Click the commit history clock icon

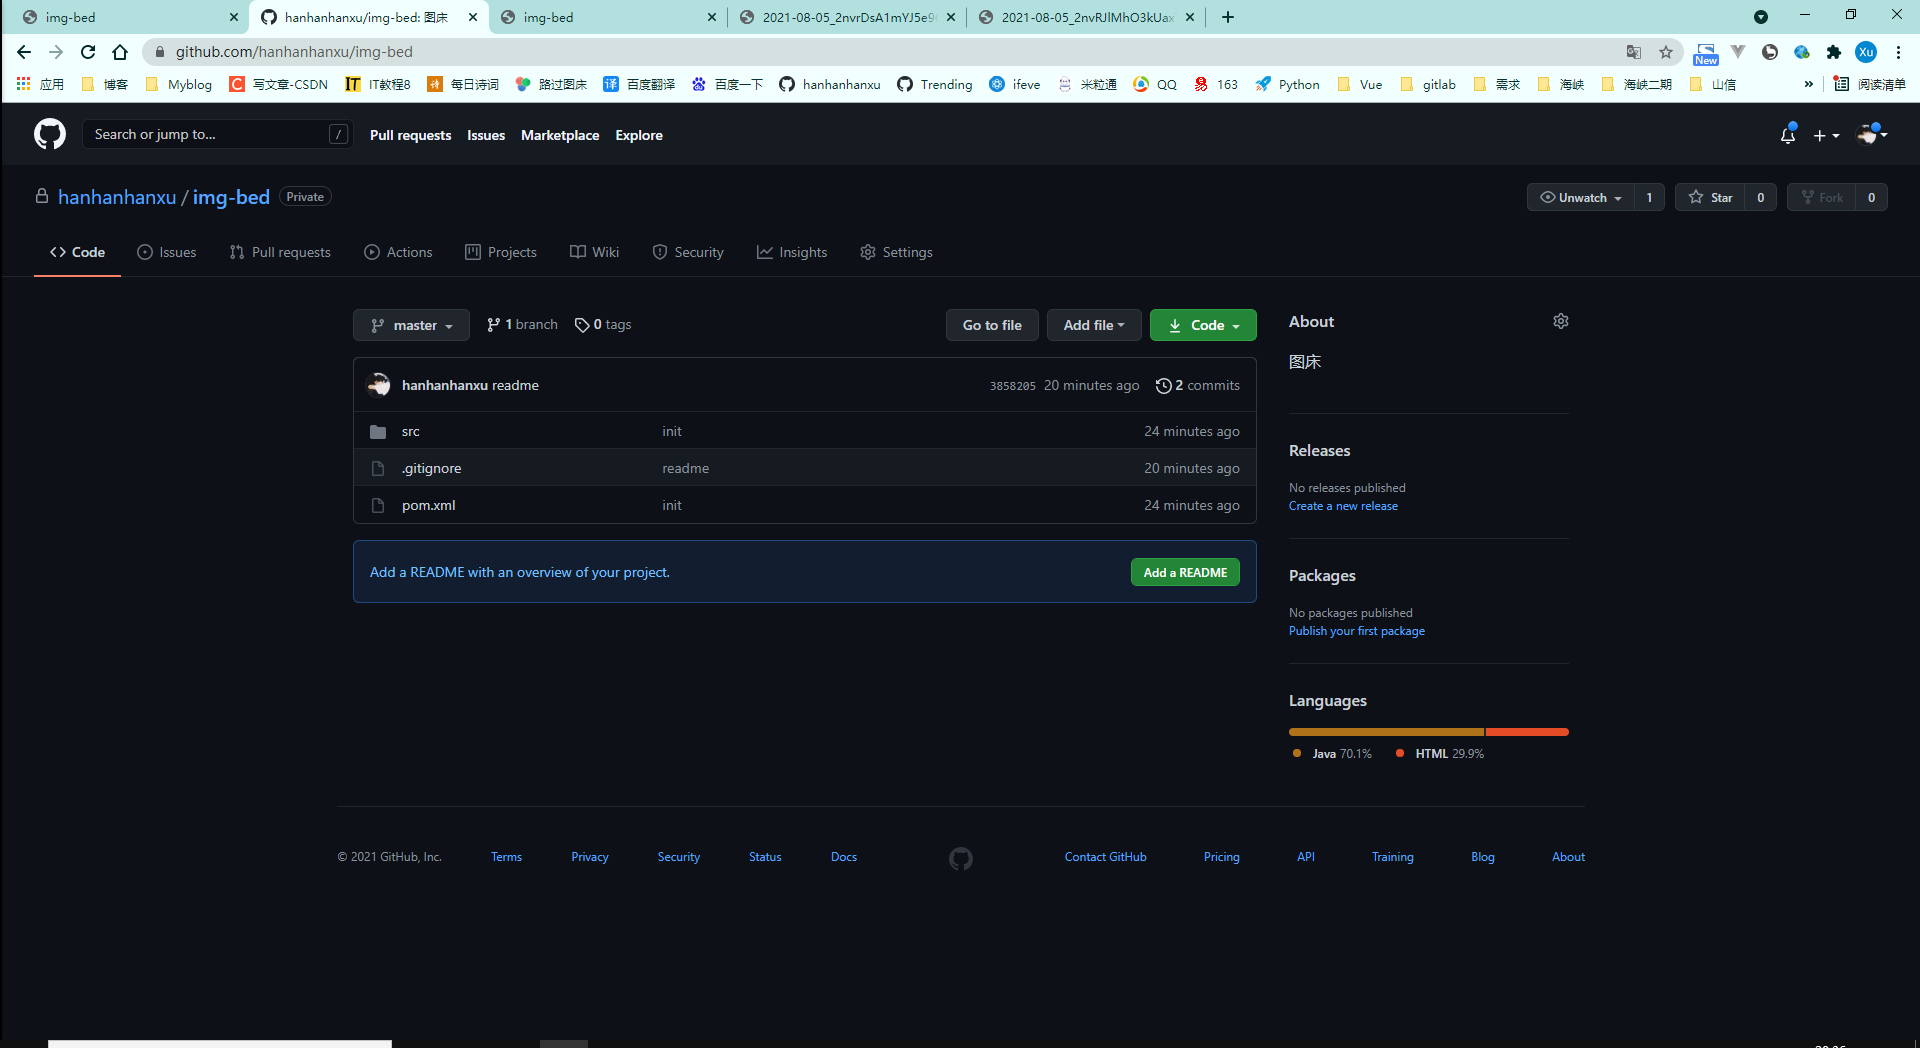pos(1163,386)
